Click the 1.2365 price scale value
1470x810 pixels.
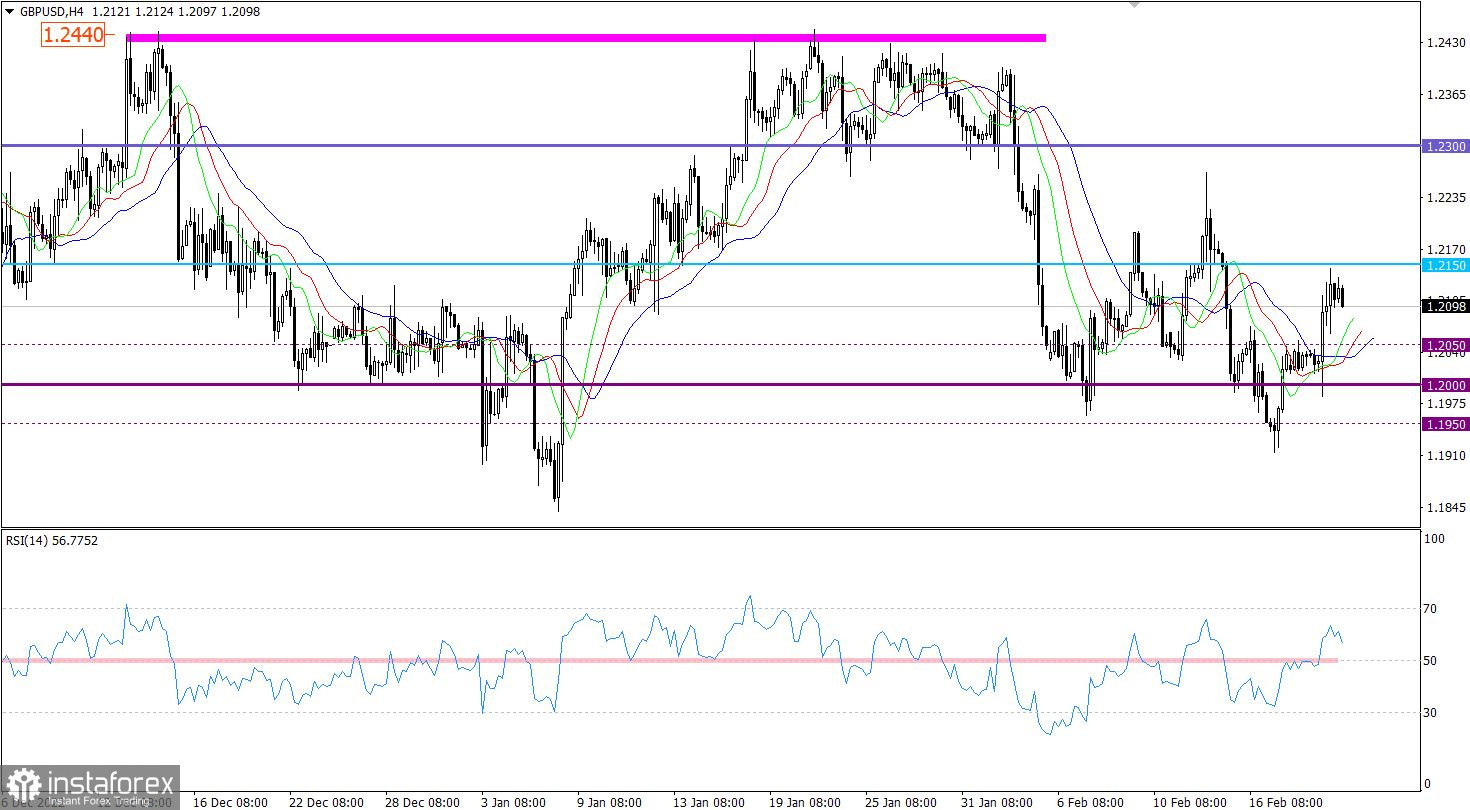click(1447, 94)
